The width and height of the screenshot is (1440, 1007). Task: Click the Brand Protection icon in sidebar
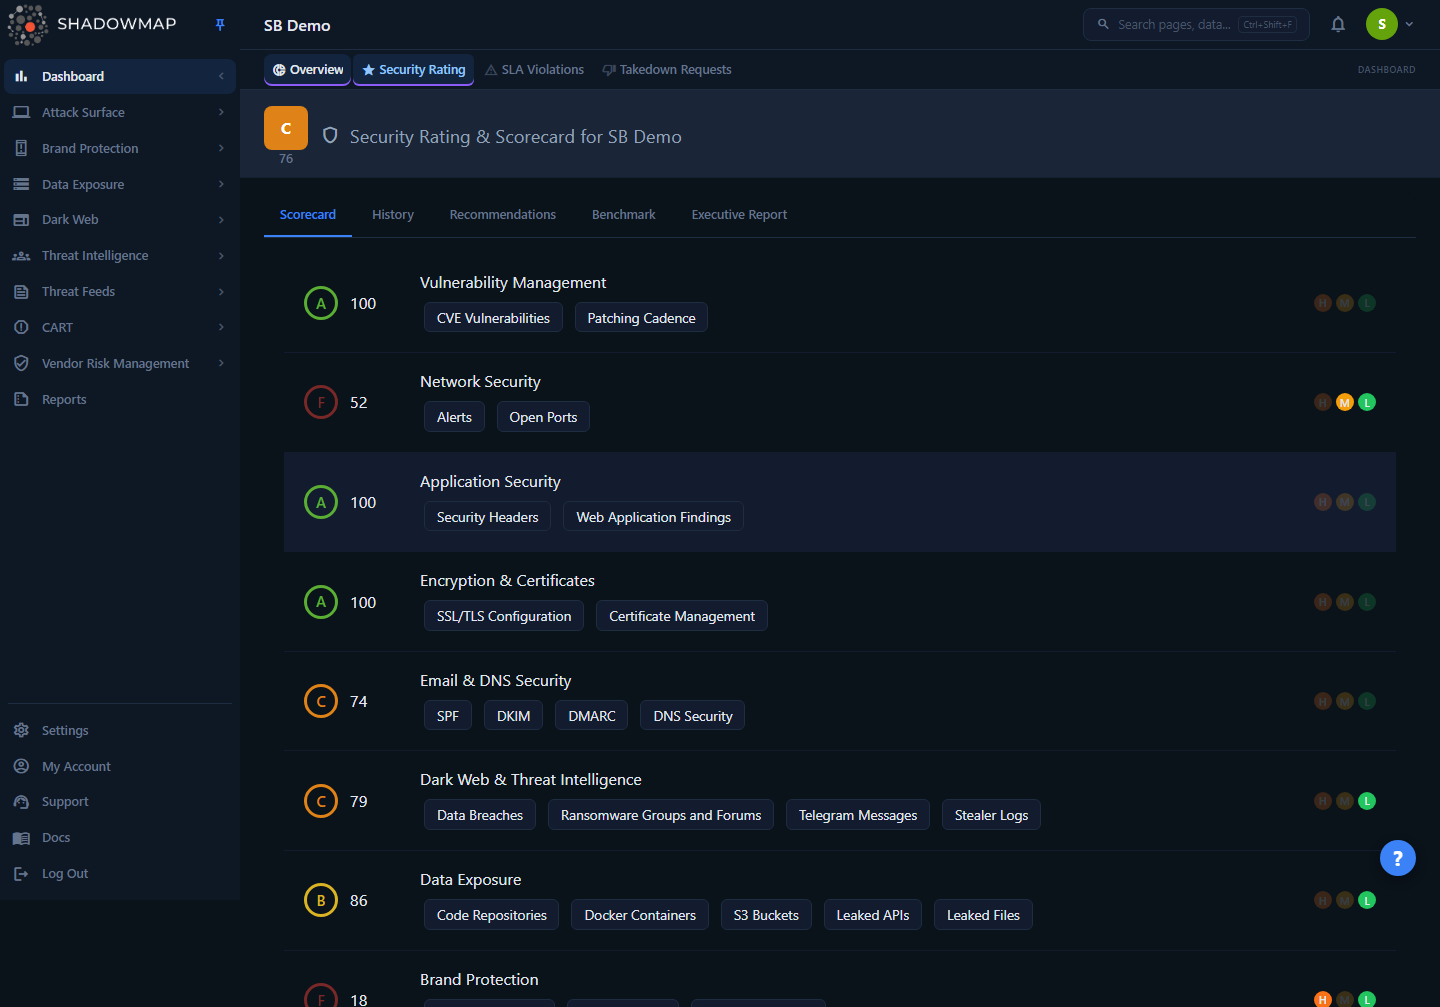(21, 148)
